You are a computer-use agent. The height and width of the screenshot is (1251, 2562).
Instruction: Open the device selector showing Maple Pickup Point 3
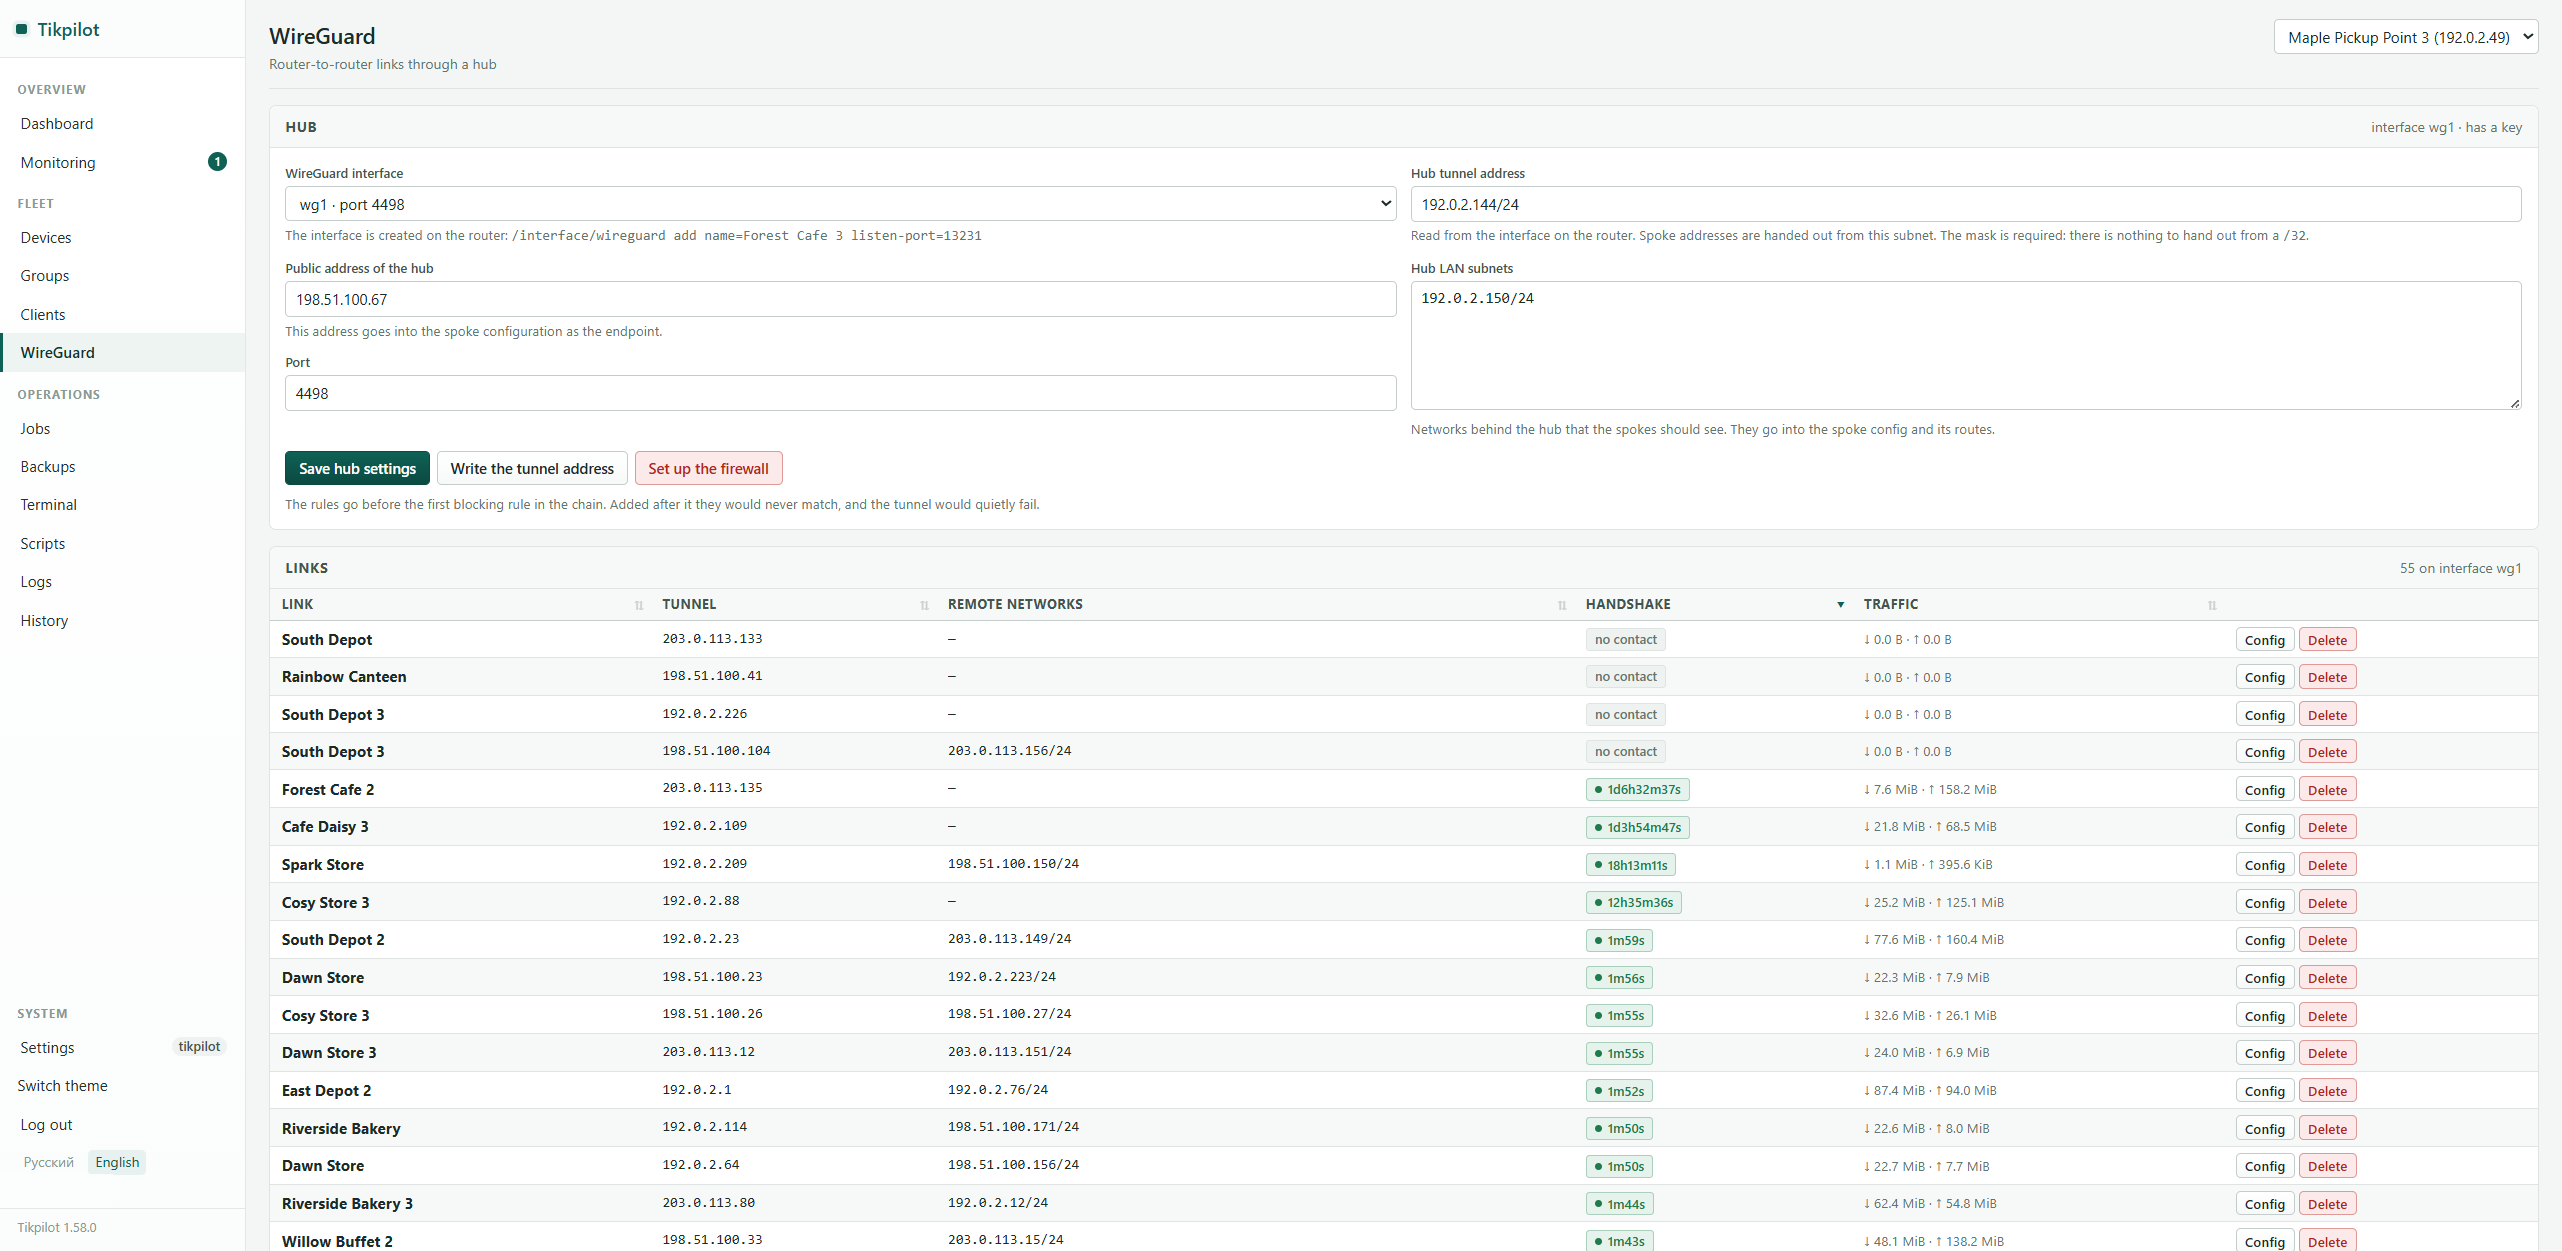pos(2406,37)
